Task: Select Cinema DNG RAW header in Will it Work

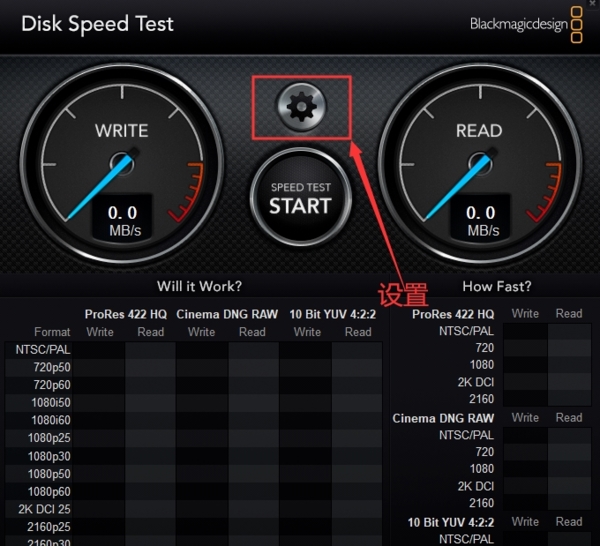Action: click(x=227, y=314)
